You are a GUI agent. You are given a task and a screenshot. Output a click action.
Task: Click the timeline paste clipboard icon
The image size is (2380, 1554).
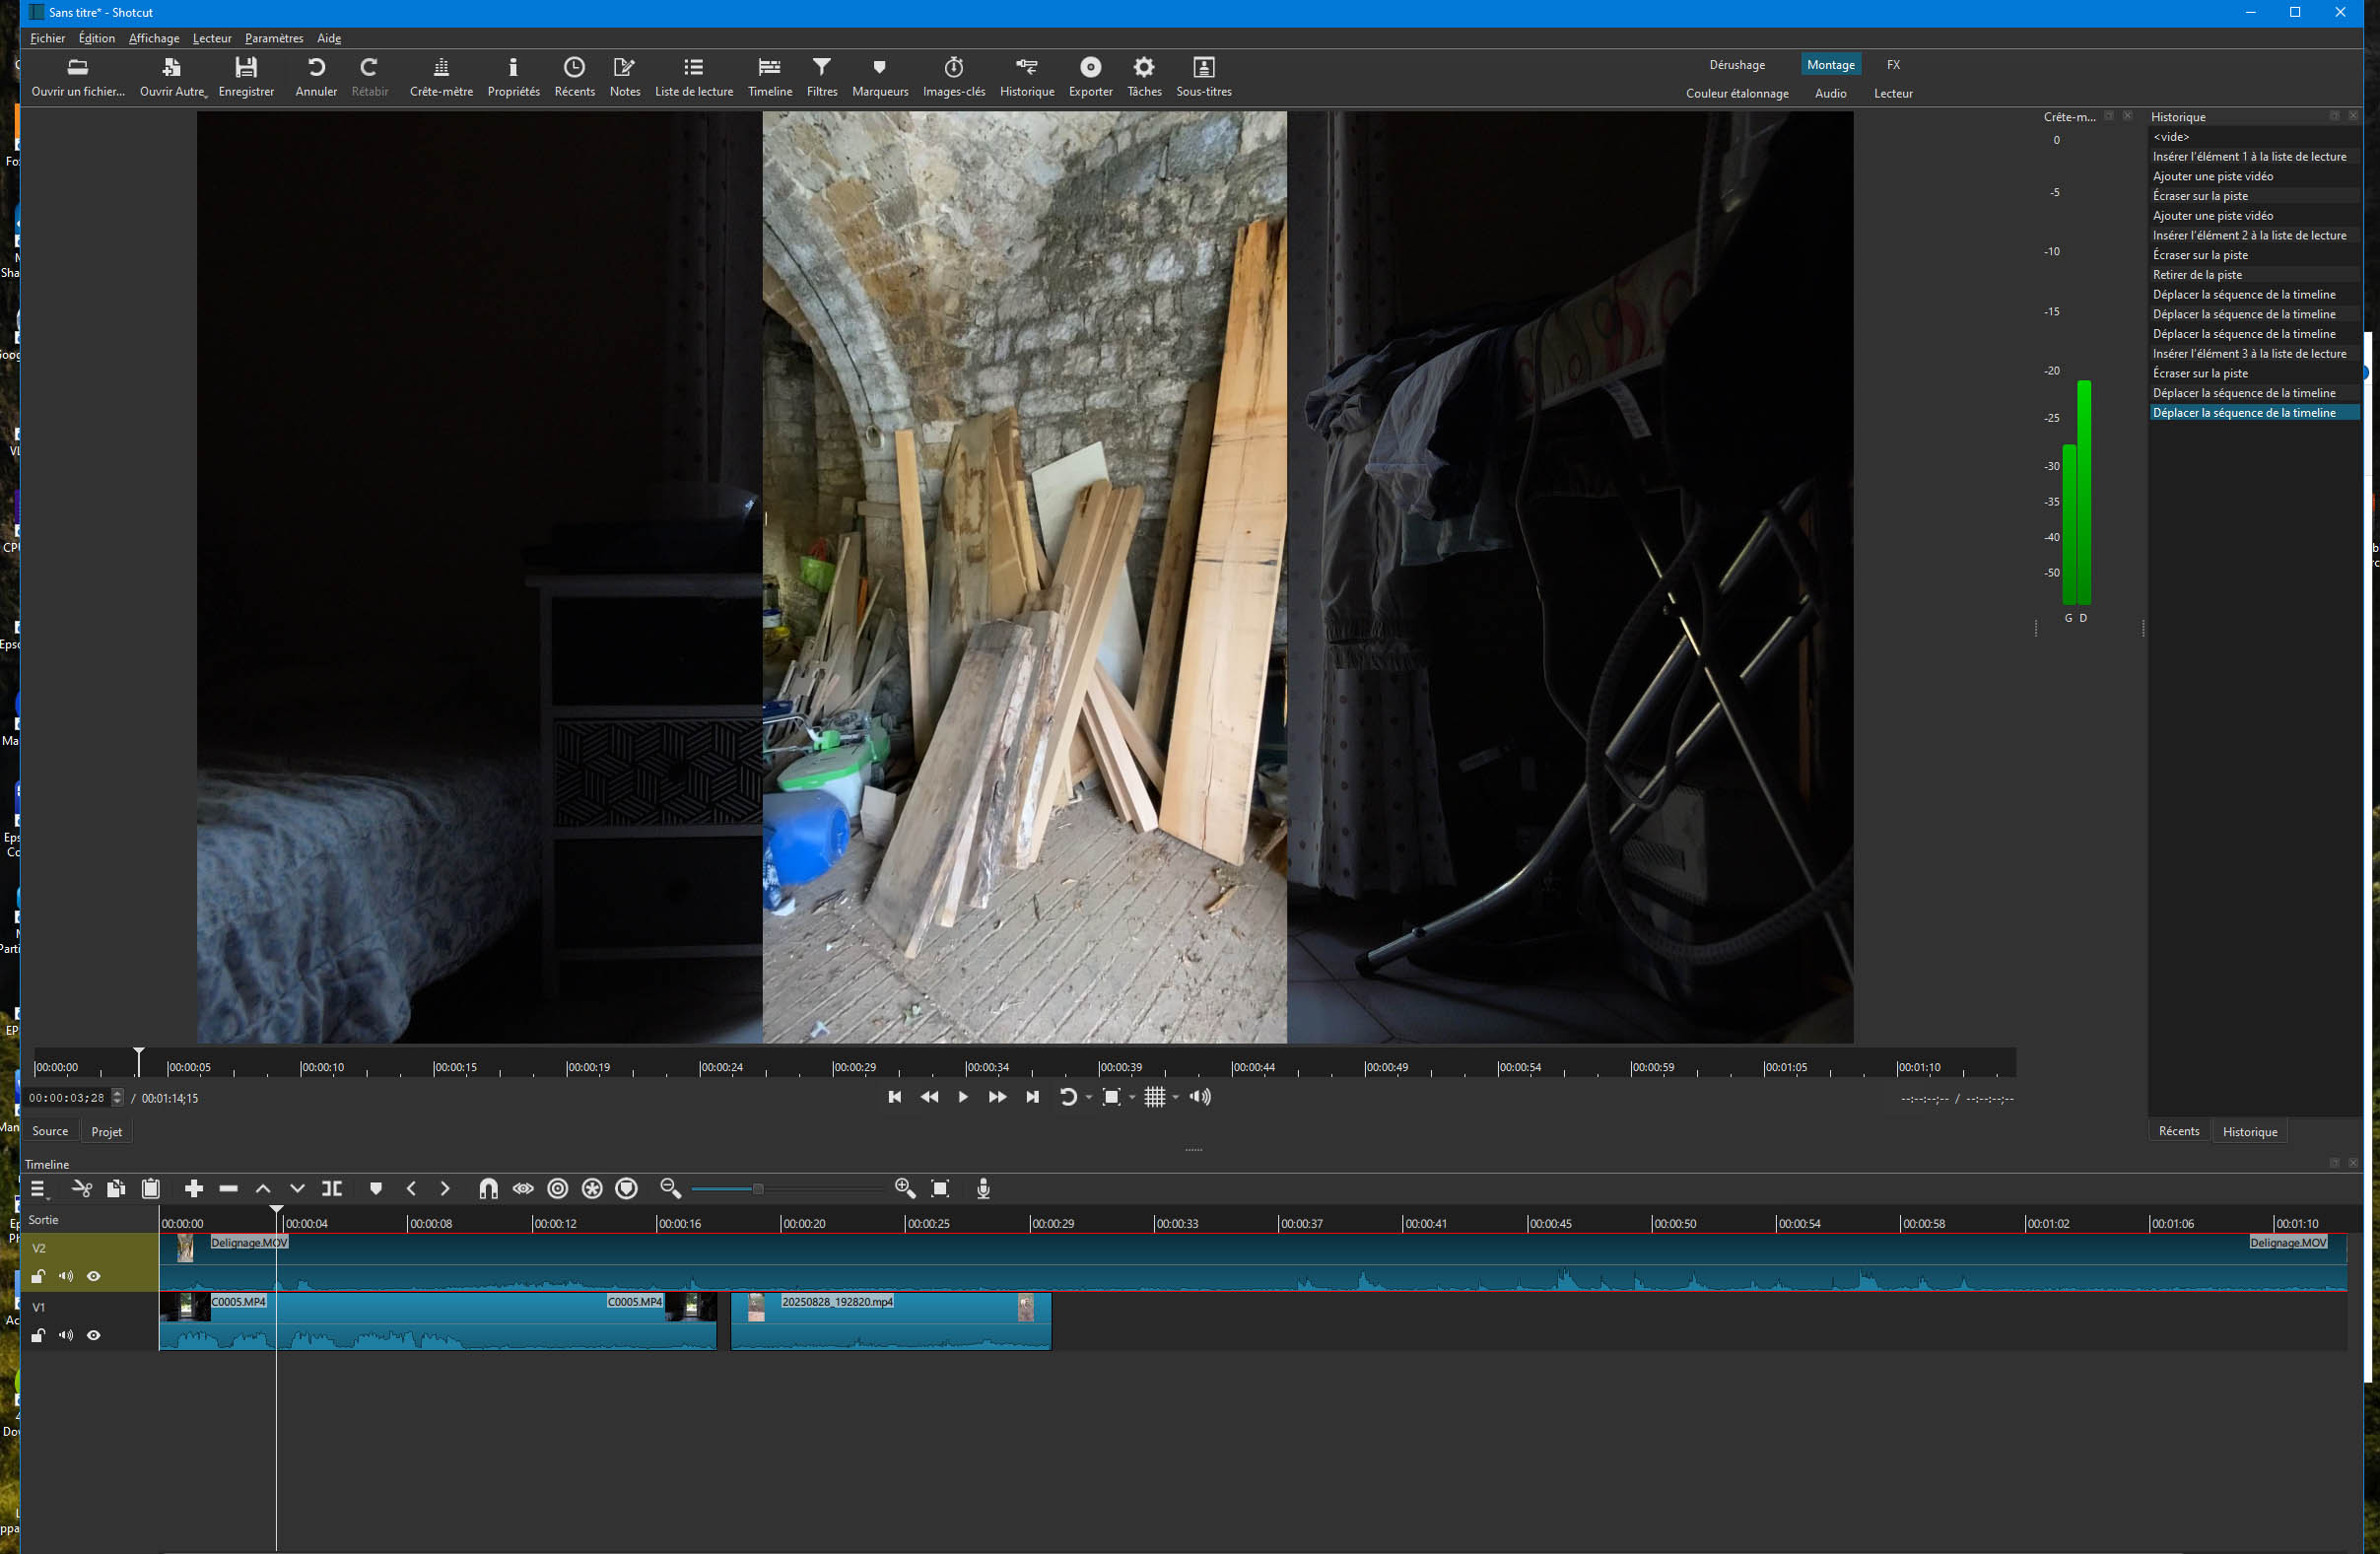point(151,1188)
